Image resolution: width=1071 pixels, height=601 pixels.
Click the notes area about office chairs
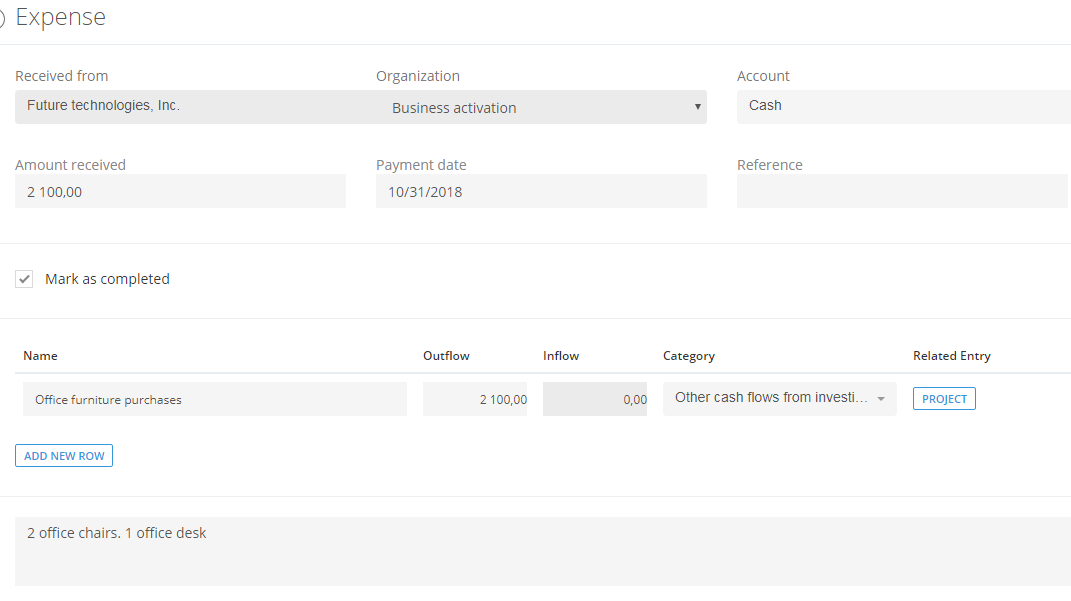click(x=543, y=551)
